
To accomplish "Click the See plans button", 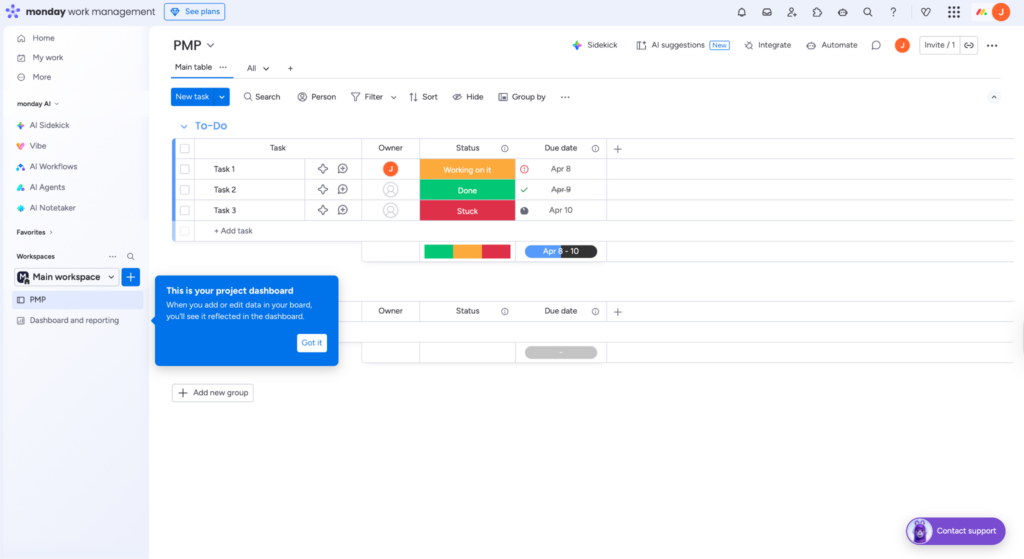I will pos(195,12).
